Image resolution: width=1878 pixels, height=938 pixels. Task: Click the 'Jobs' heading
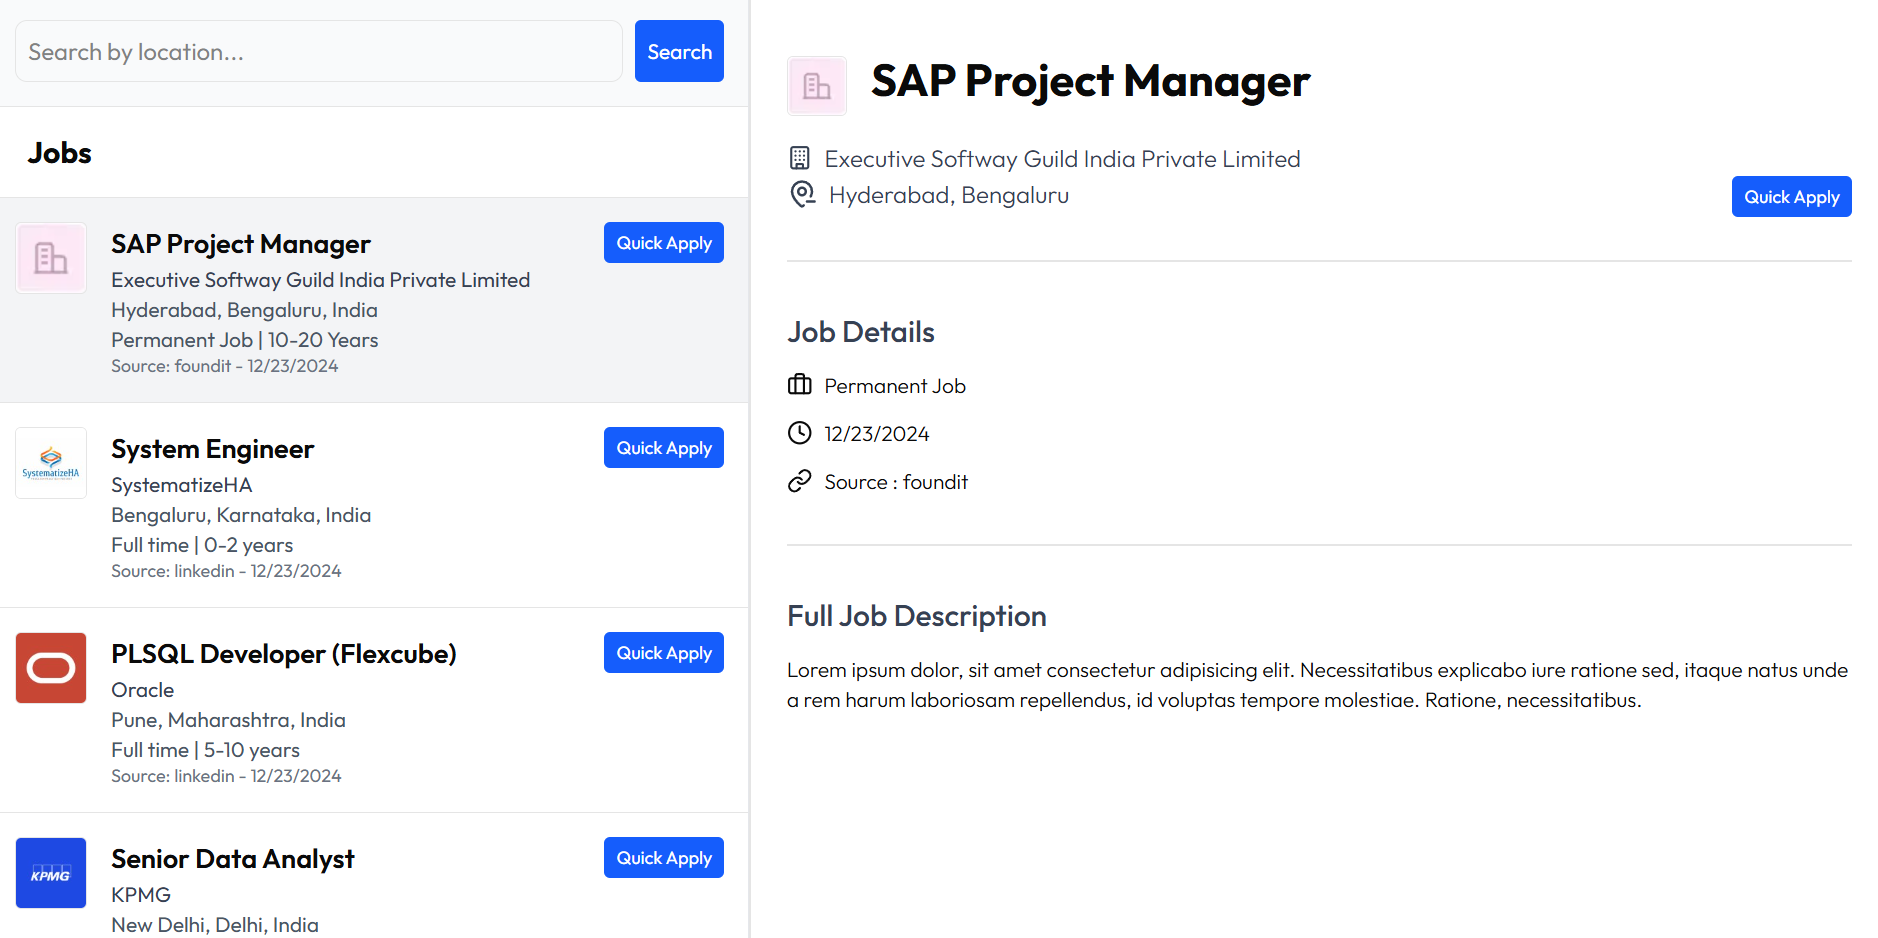[x=60, y=153]
